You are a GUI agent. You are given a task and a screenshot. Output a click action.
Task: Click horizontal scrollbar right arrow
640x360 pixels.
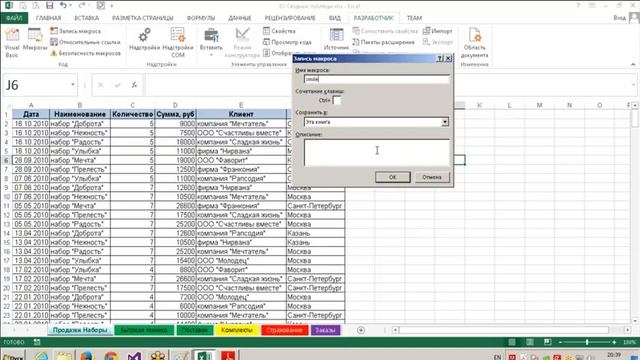627,330
